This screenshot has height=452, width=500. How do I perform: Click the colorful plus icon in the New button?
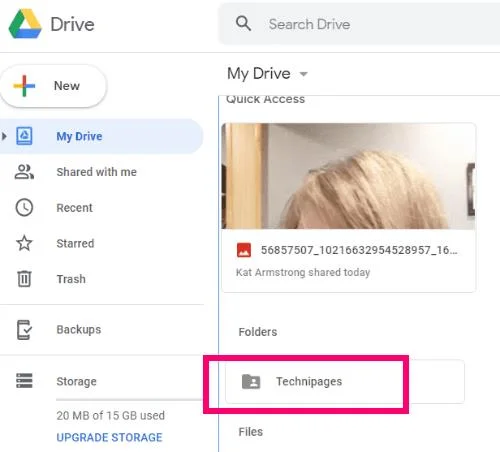[24, 86]
